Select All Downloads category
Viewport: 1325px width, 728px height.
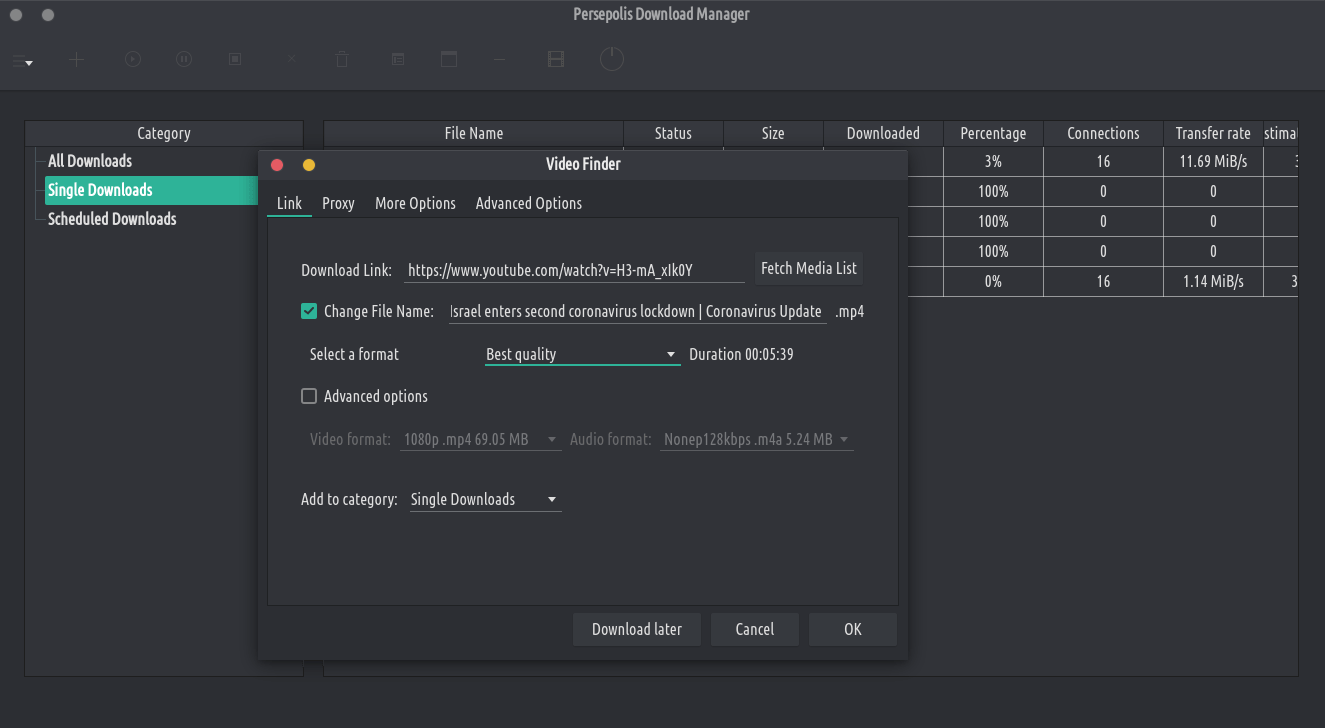click(90, 161)
